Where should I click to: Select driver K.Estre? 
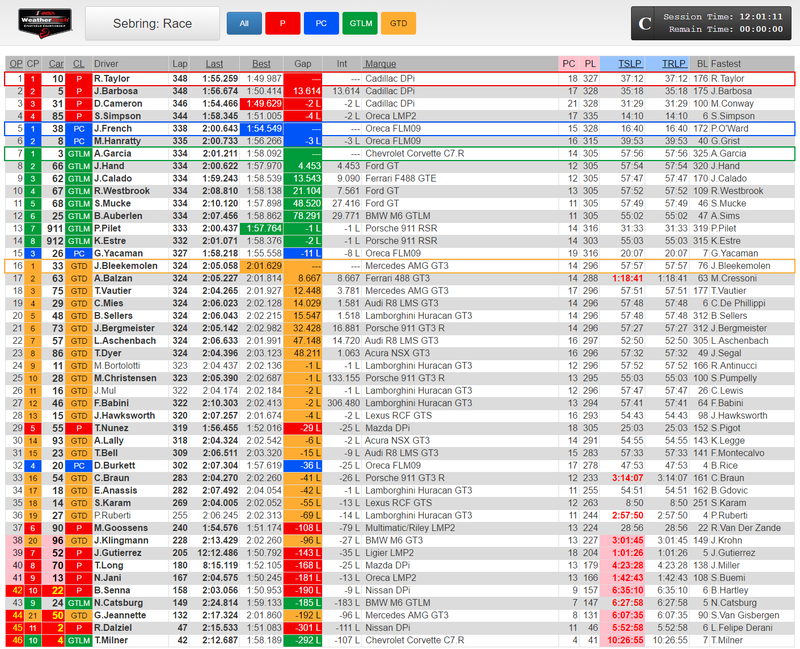coord(110,241)
